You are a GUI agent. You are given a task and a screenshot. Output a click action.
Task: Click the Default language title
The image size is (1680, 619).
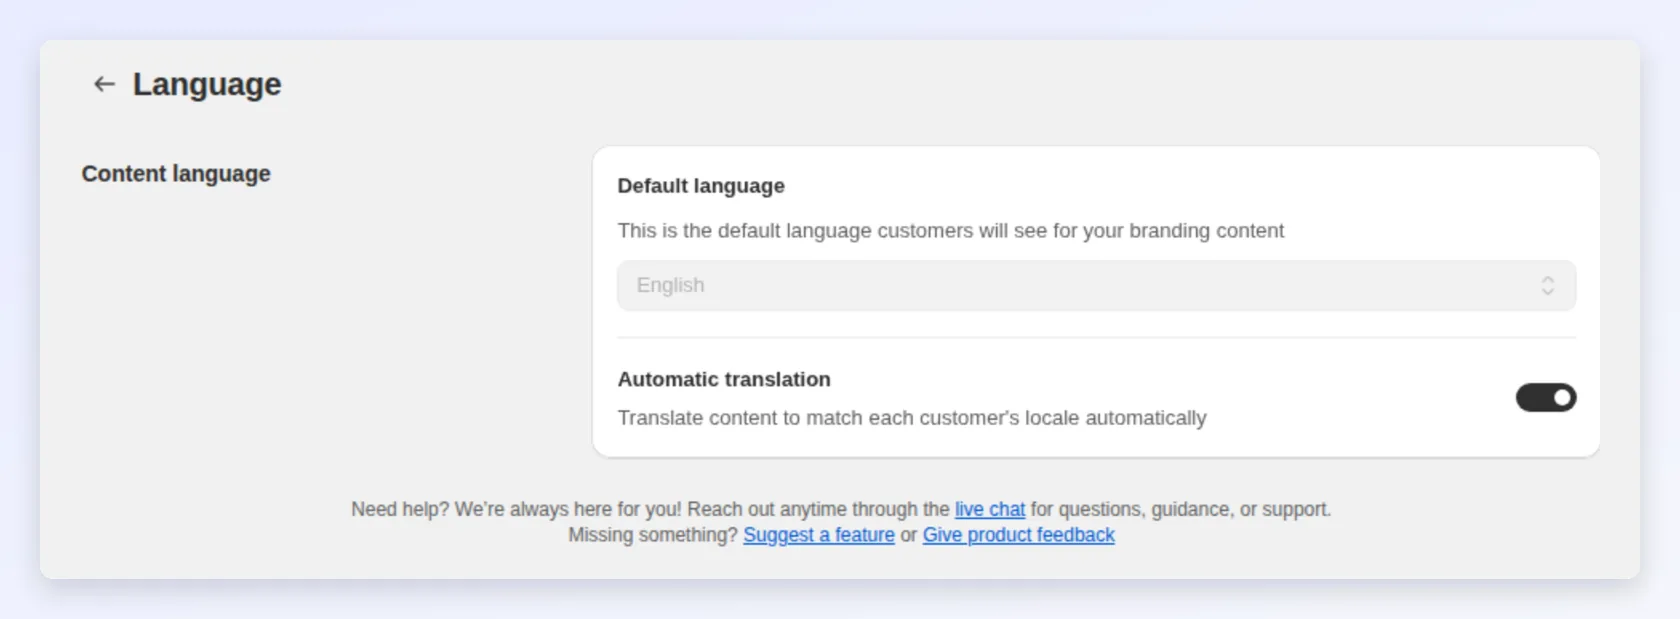tap(701, 186)
